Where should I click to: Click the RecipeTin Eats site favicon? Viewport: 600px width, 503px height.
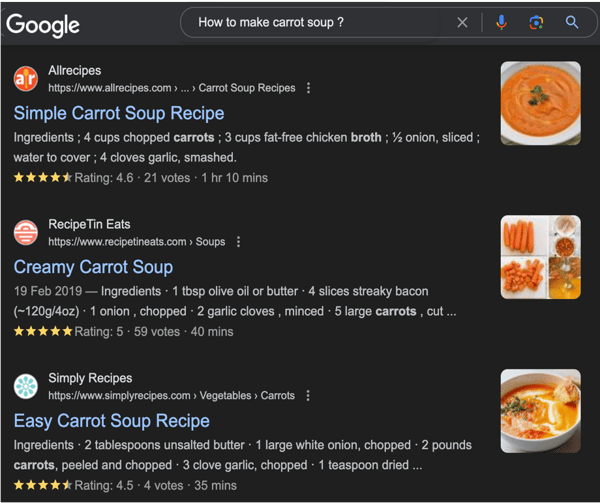click(26, 233)
